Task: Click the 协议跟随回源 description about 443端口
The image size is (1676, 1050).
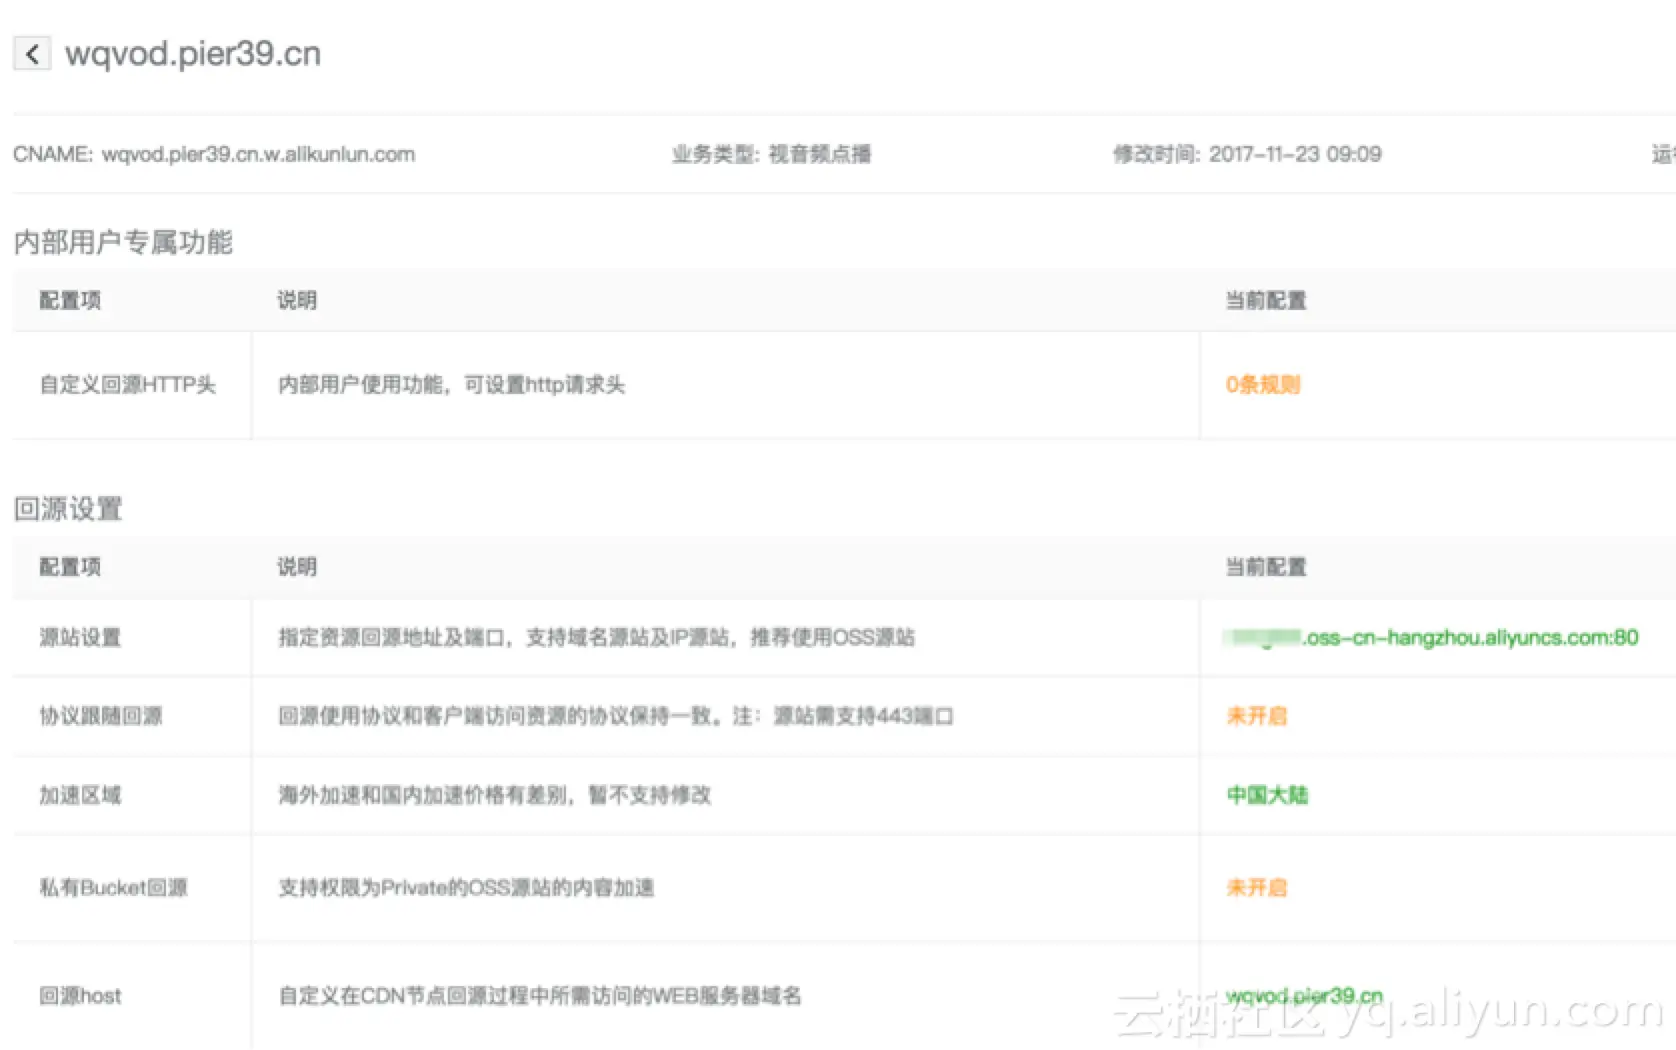Action: coord(616,716)
